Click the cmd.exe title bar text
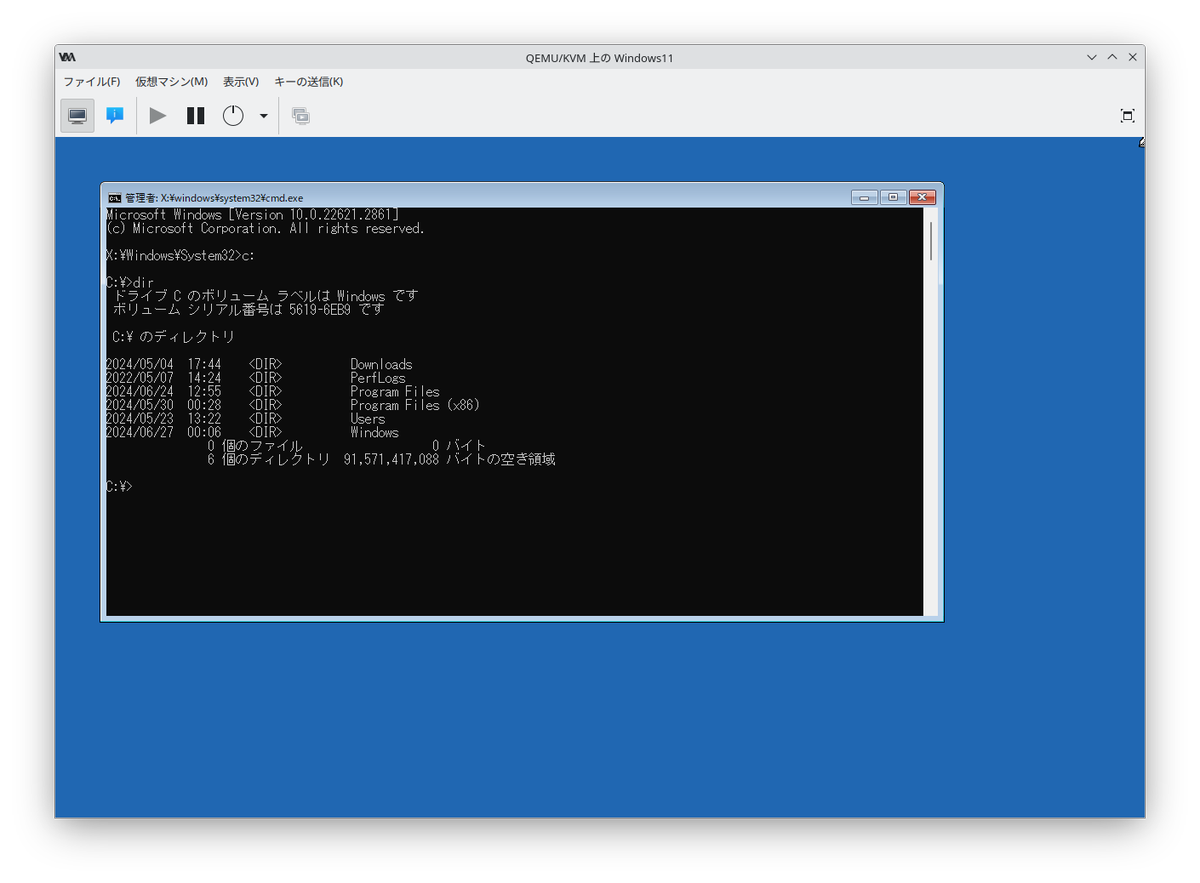 click(214, 198)
